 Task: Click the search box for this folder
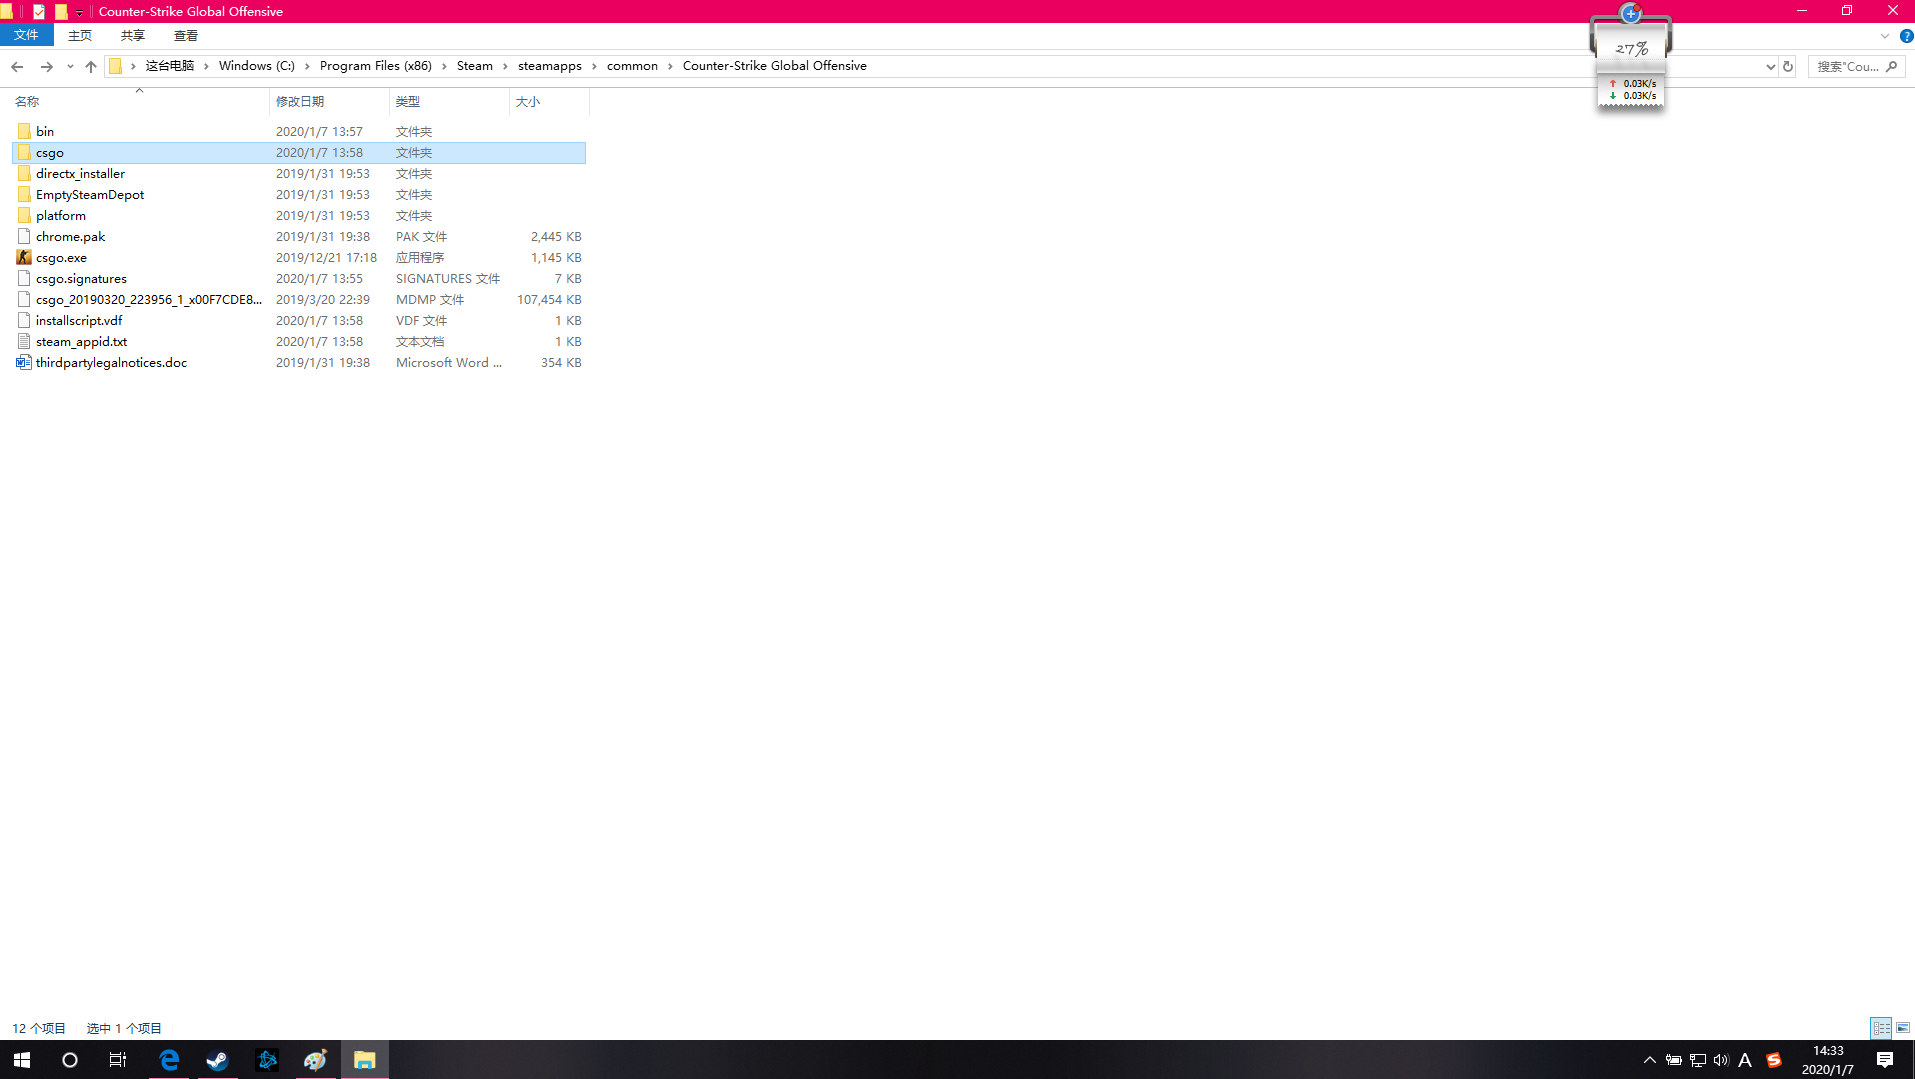pos(1856,66)
